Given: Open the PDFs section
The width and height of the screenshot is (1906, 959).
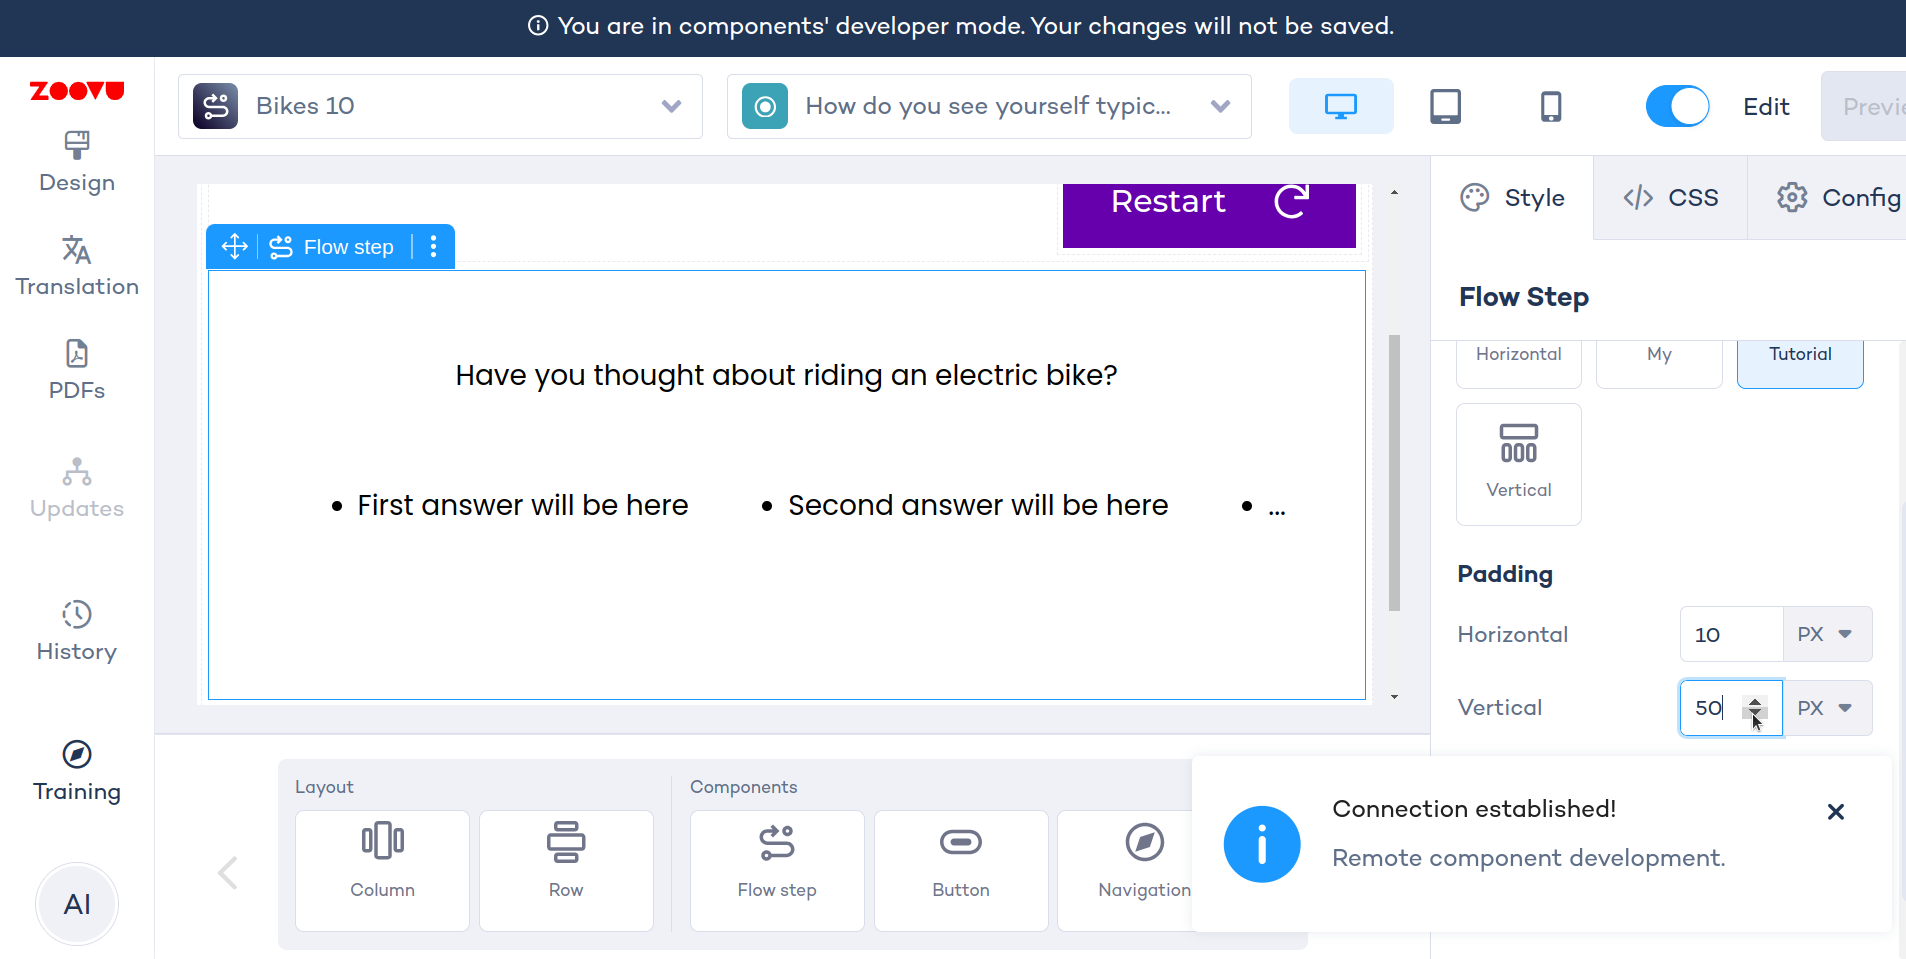Looking at the screenshot, I should 77,370.
